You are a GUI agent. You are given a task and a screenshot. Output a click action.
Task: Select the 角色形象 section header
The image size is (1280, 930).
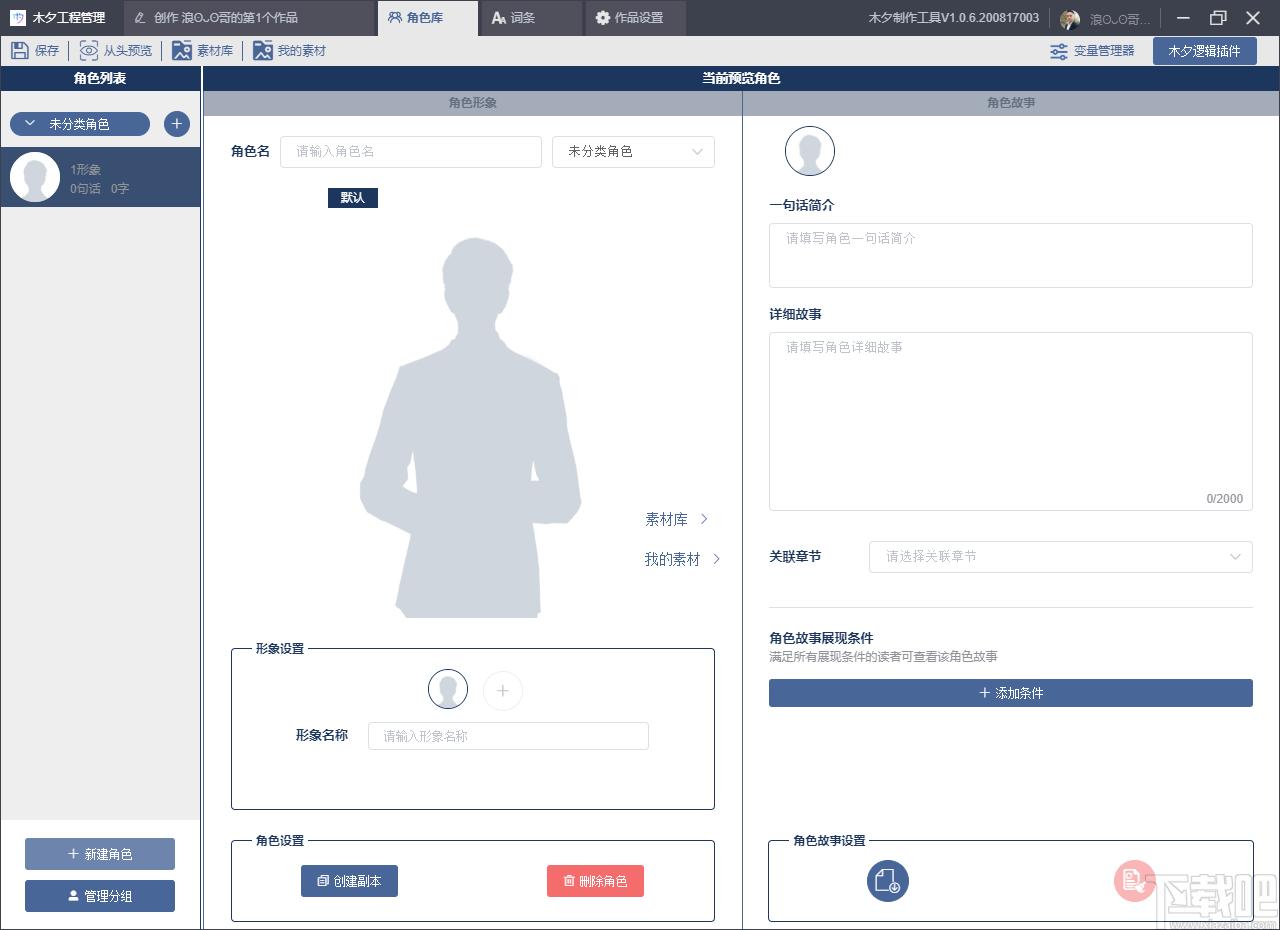[473, 103]
